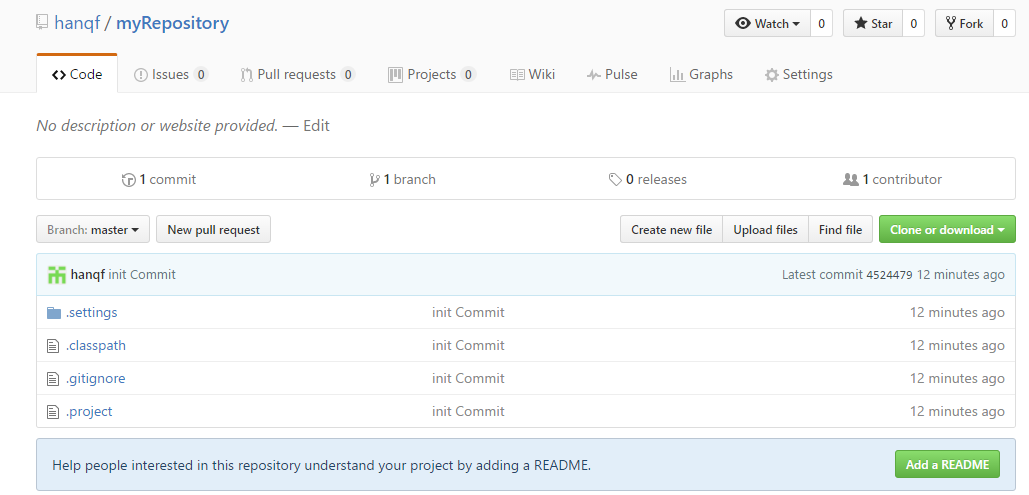The image size is (1029, 495).
Task: Click init Commit message in .project row
Action: pyautogui.click(x=469, y=412)
